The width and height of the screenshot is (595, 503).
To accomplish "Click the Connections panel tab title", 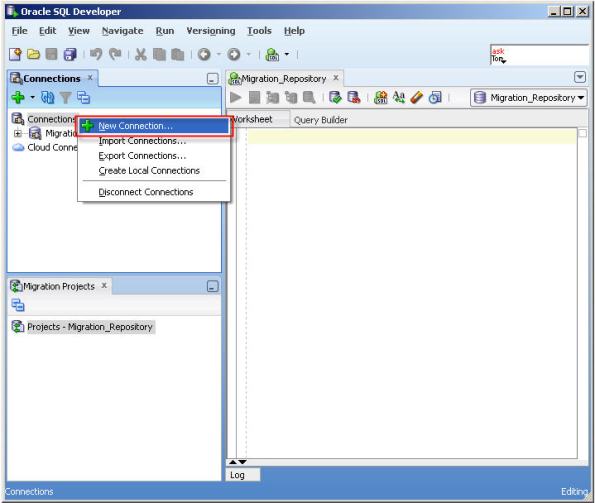I will click(52, 79).
